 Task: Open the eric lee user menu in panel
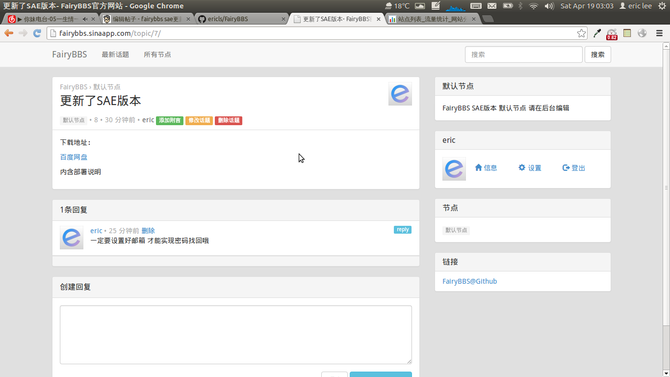pyautogui.click(x=635, y=6)
